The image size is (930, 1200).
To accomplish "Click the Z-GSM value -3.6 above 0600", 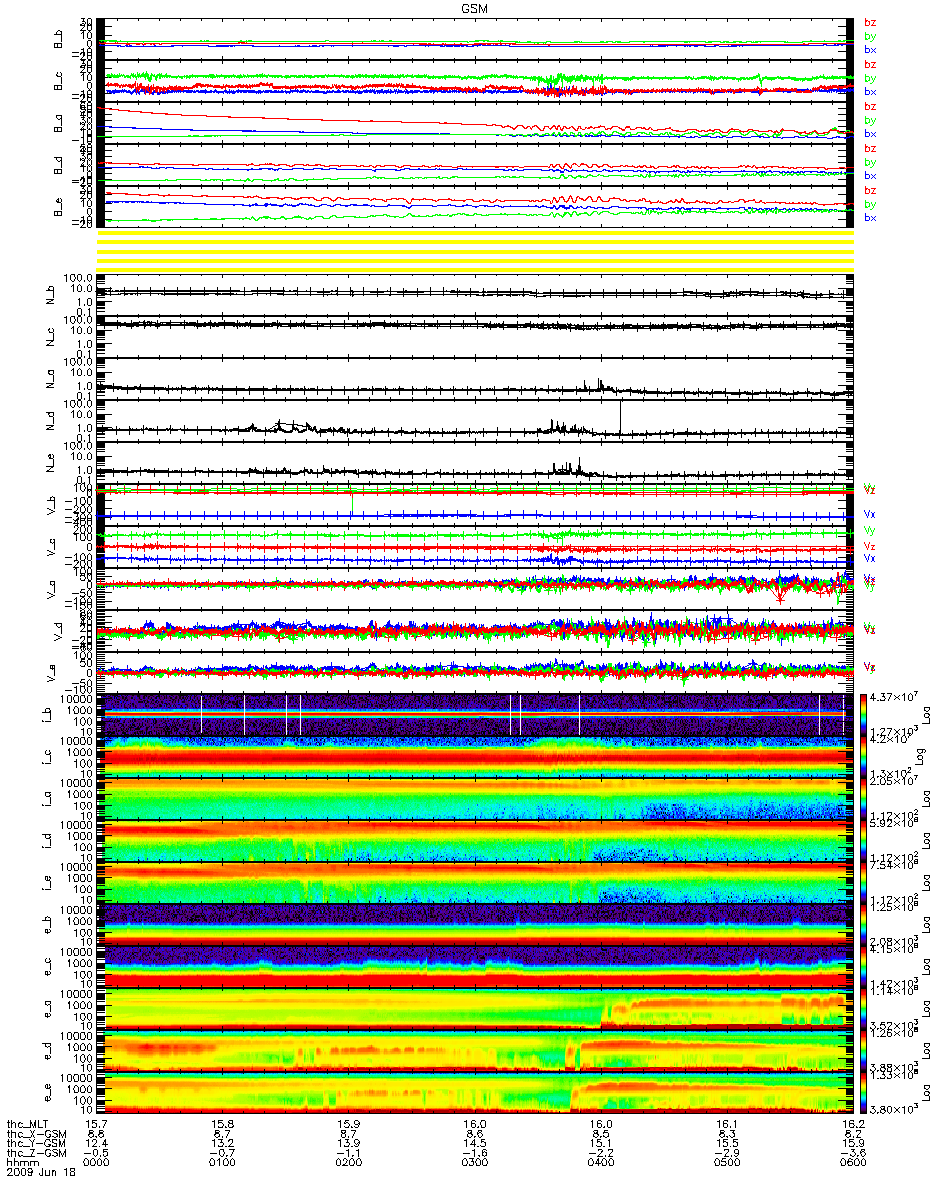I will click(852, 1152).
